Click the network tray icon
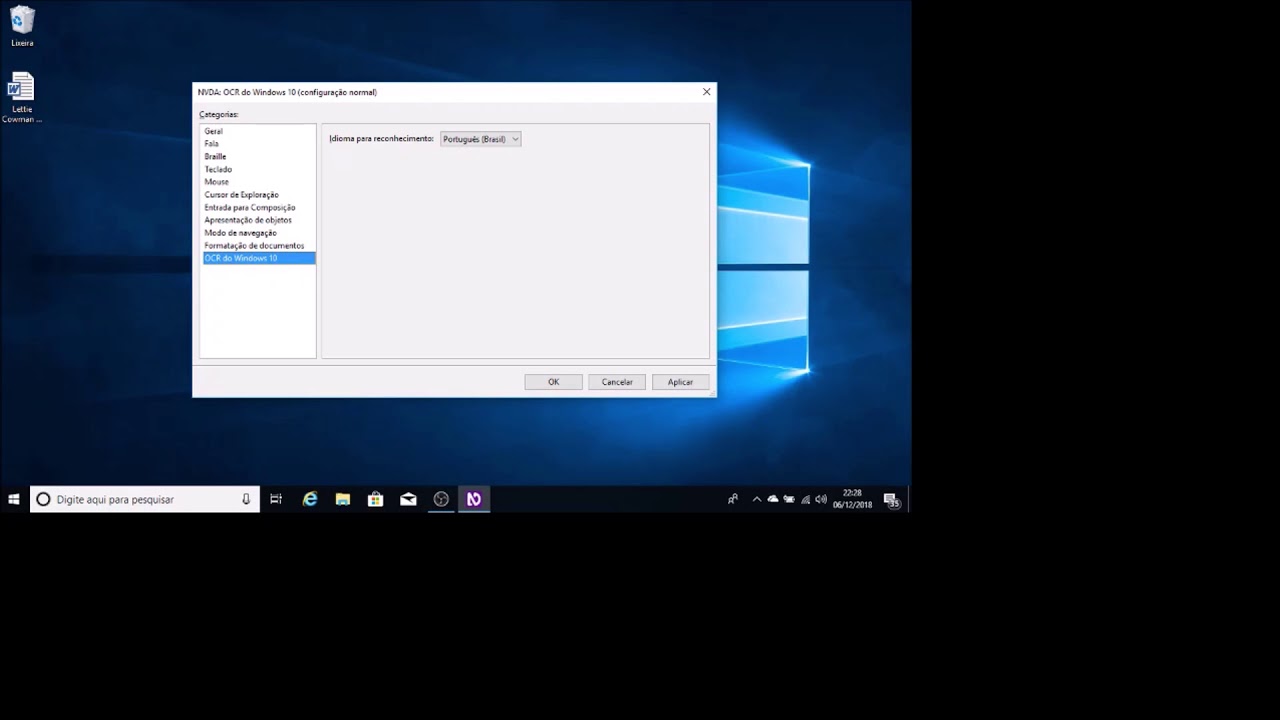The height and width of the screenshot is (720, 1280). point(805,499)
